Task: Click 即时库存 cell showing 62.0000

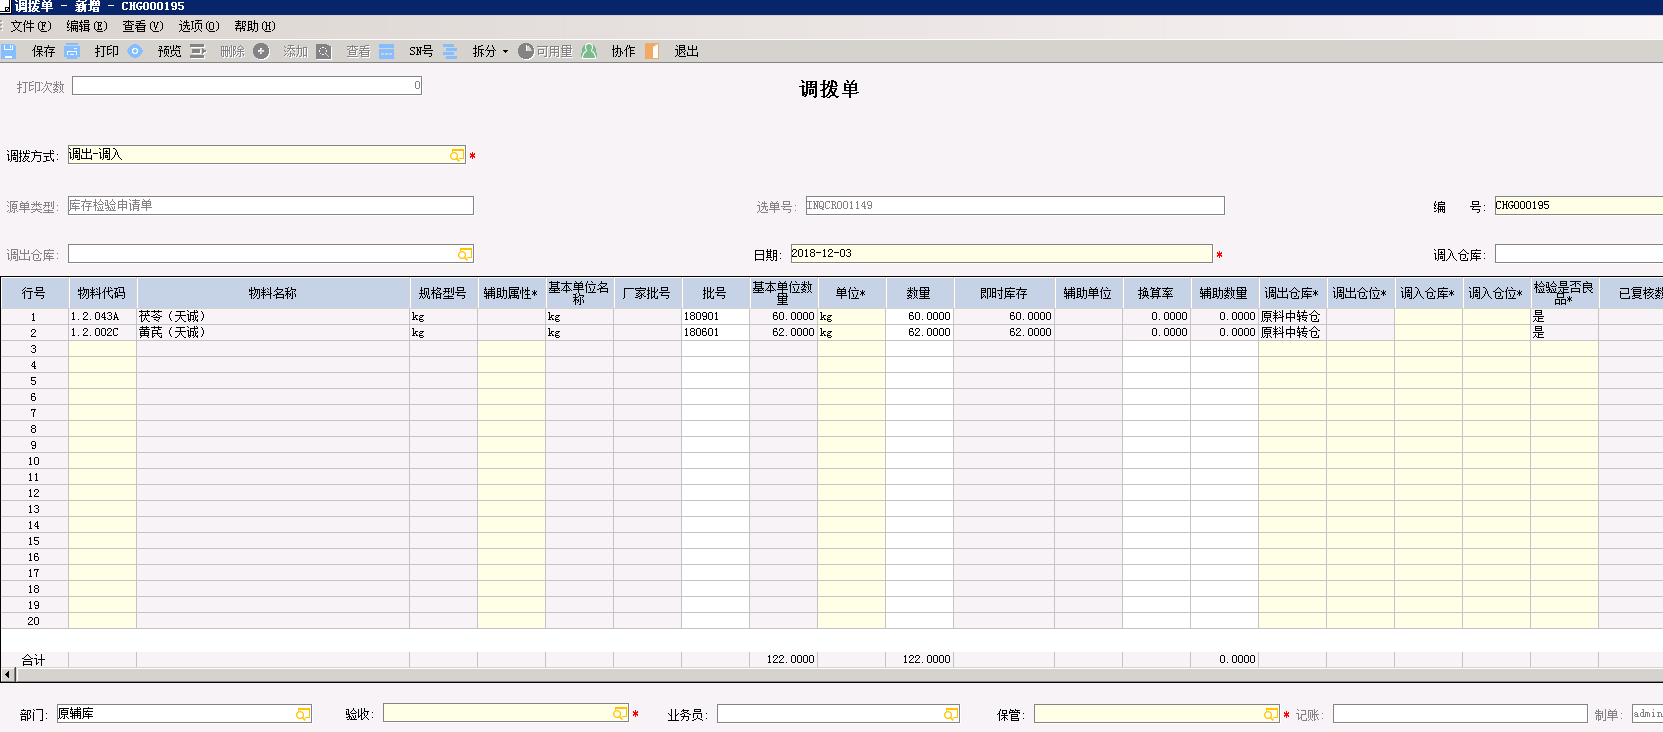Action: [x=1004, y=333]
